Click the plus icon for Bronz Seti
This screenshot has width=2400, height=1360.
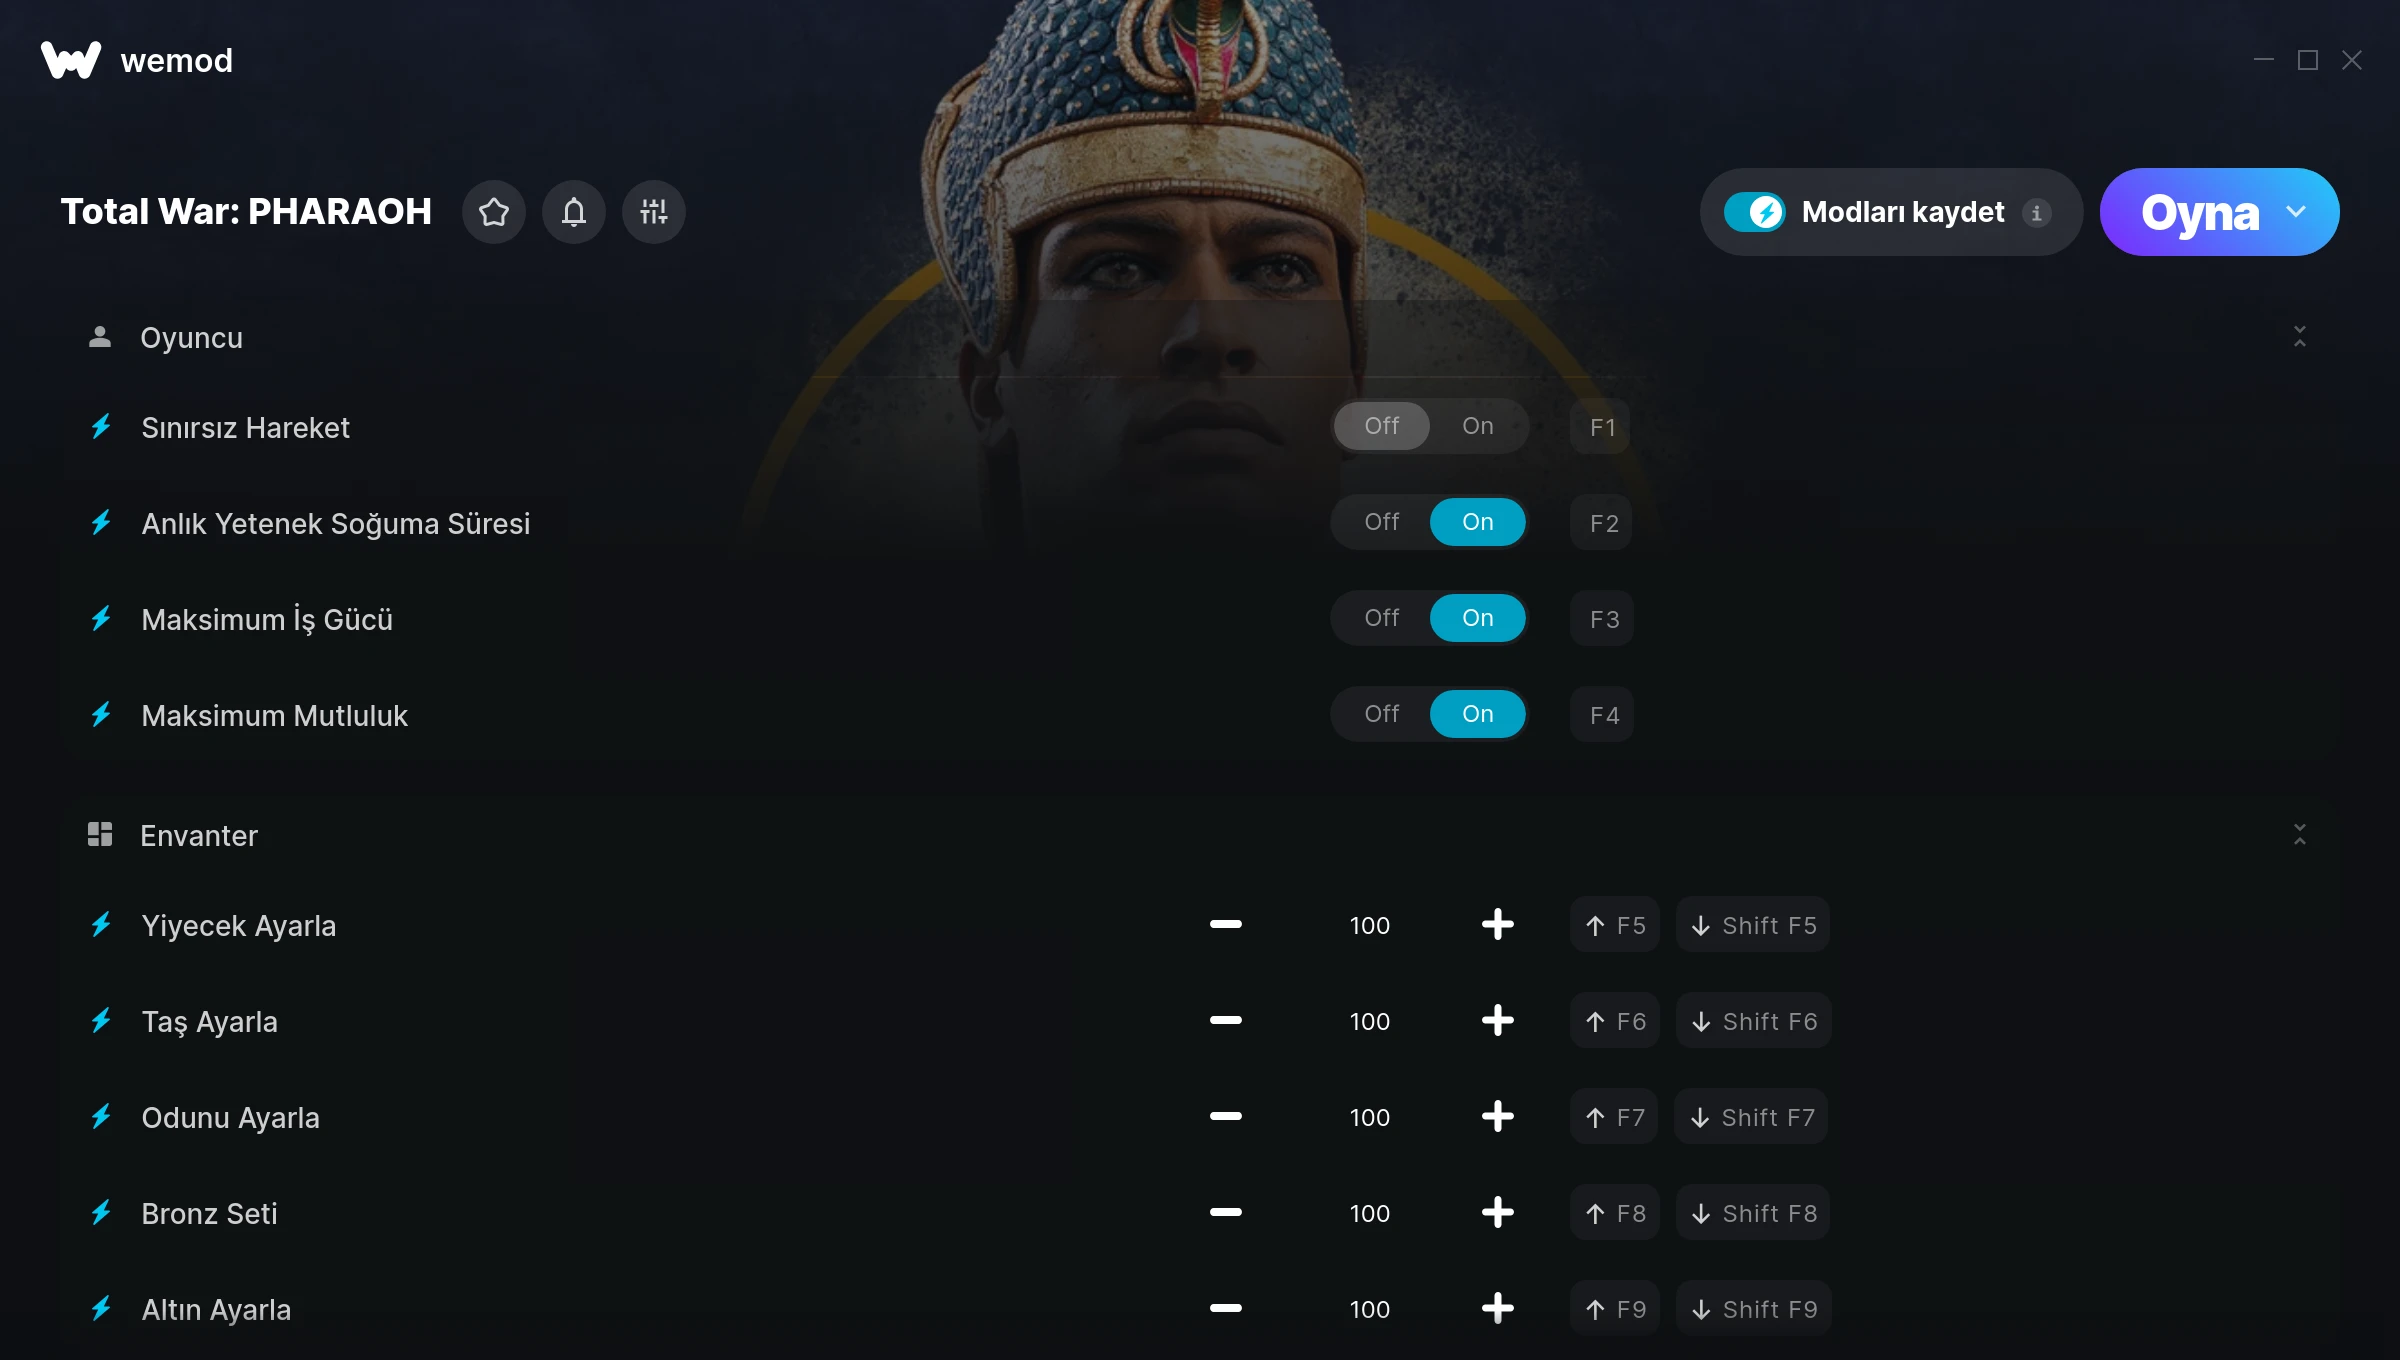tap(1497, 1213)
